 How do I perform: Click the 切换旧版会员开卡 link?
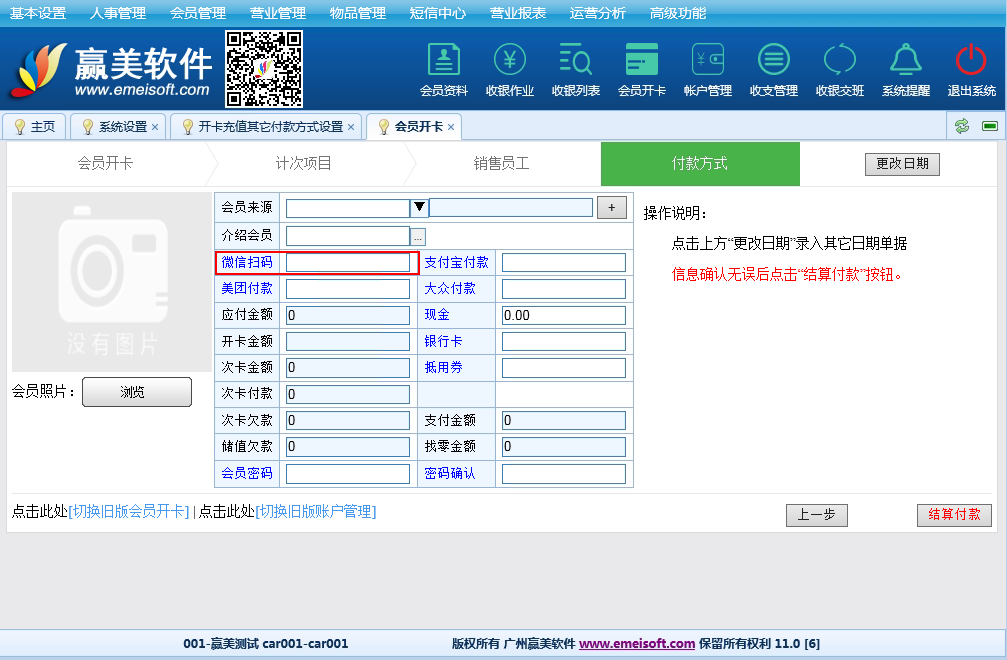coord(128,511)
